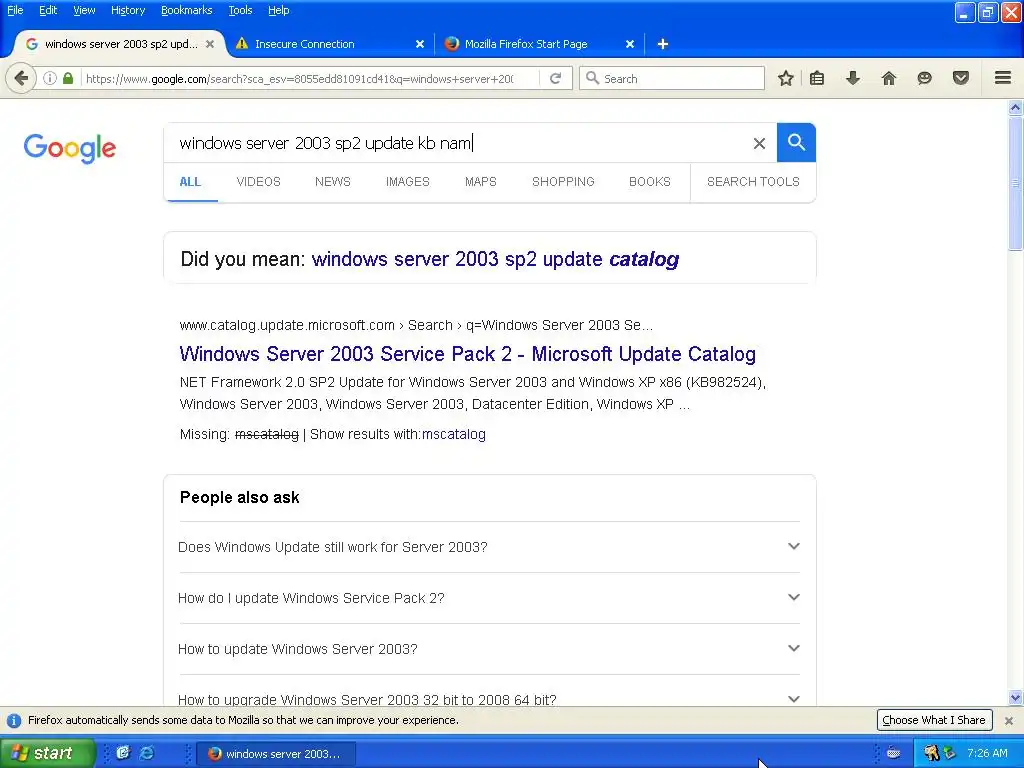Select the SHOPPING search tab
This screenshot has height=768, width=1024.
563,182
